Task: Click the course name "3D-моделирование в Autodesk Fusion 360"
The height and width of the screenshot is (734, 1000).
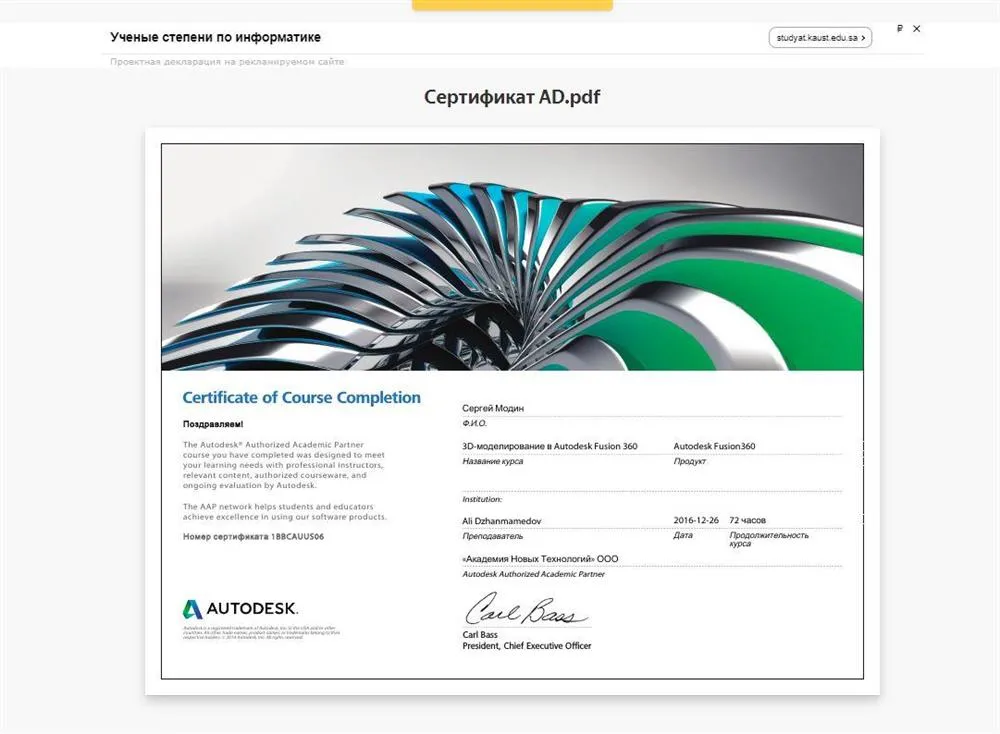Action: [x=550, y=446]
